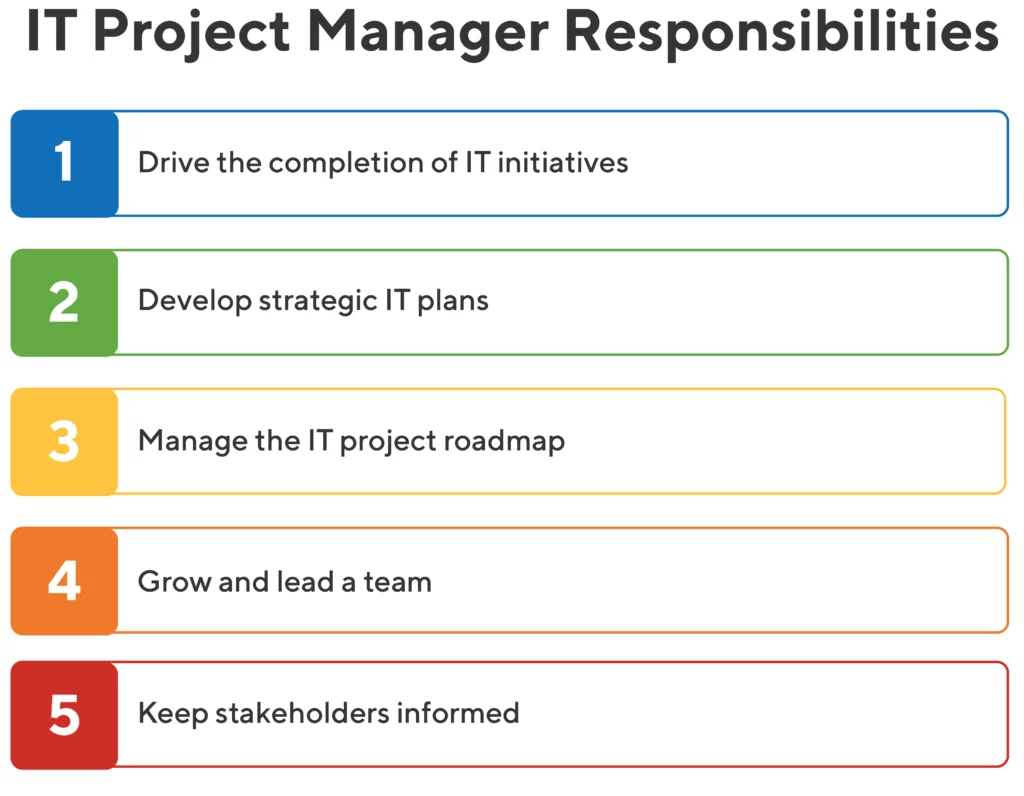Click empty space inside the yellow-bordered box
The width and height of the screenshot is (1024, 796).
click(784, 442)
